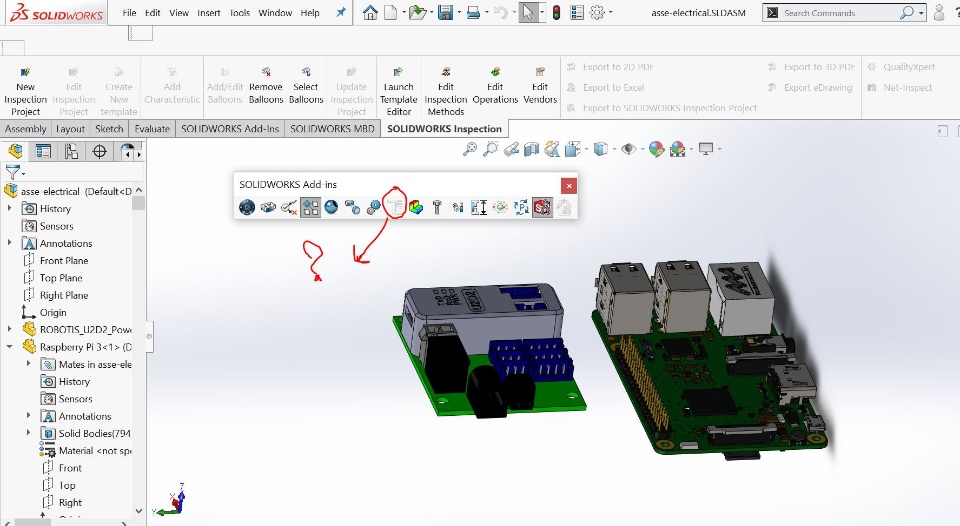Click the SOLIDWORKS Toolbox bolt icon

coord(437,208)
